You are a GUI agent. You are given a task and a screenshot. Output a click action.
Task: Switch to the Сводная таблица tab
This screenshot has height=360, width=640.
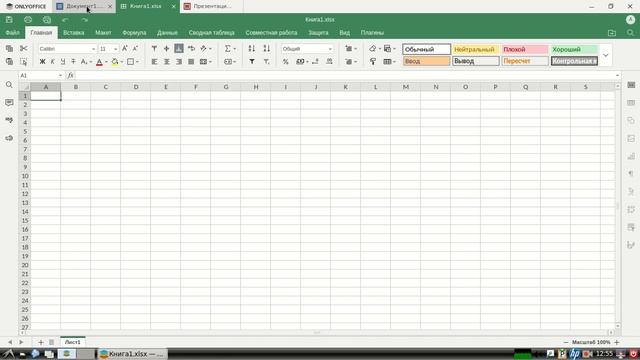(211, 33)
